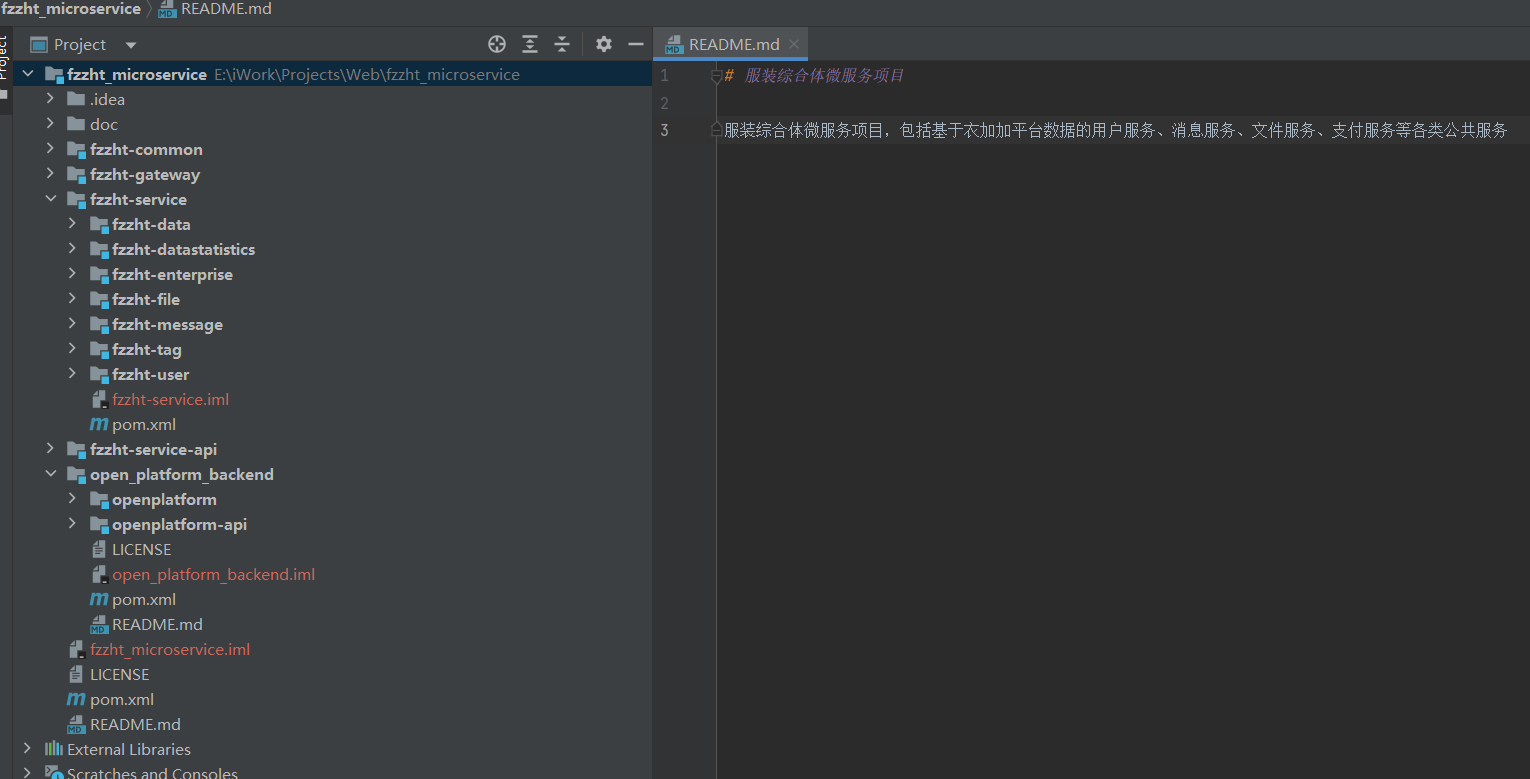Expand External Libraries node

coord(28,749)
